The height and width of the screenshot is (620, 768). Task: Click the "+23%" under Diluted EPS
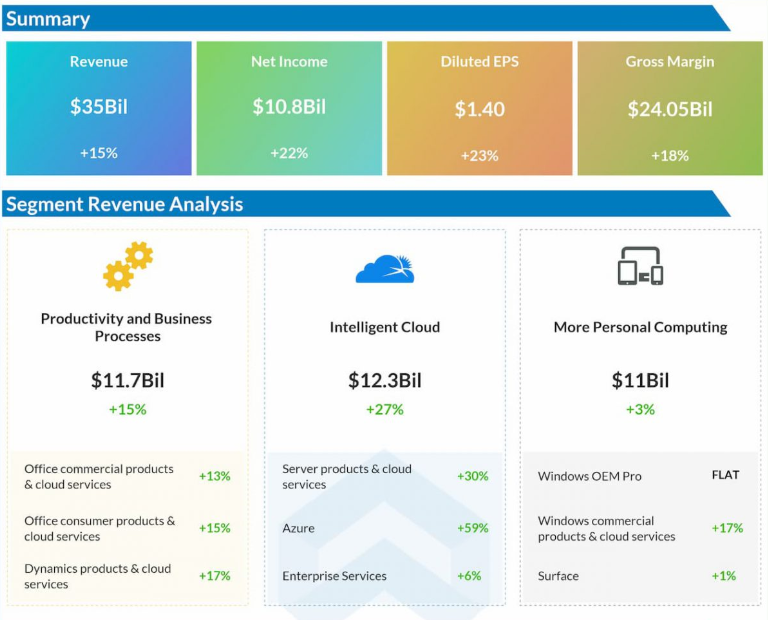(480, 156)
